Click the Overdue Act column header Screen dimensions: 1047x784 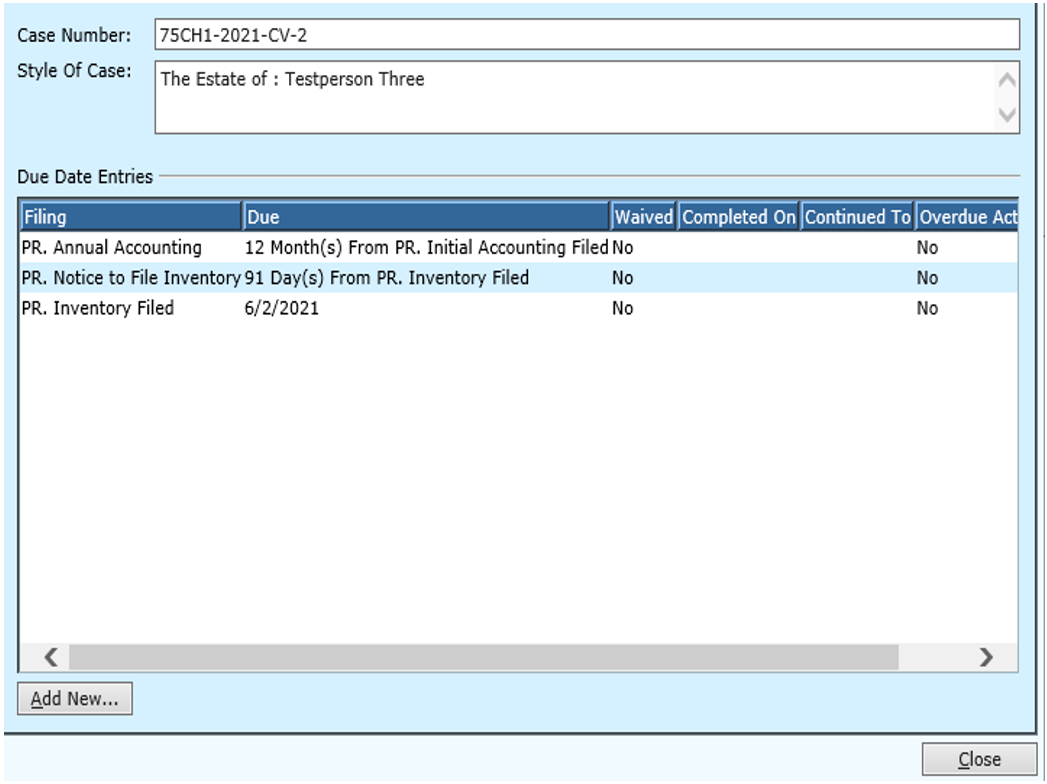click(x=966, y=217)
